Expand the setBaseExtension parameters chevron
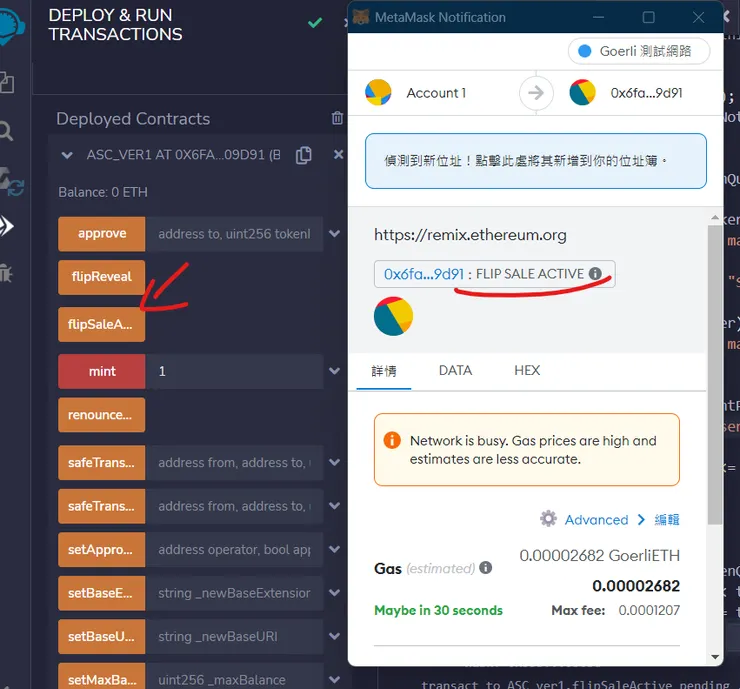 coord(334,593)
